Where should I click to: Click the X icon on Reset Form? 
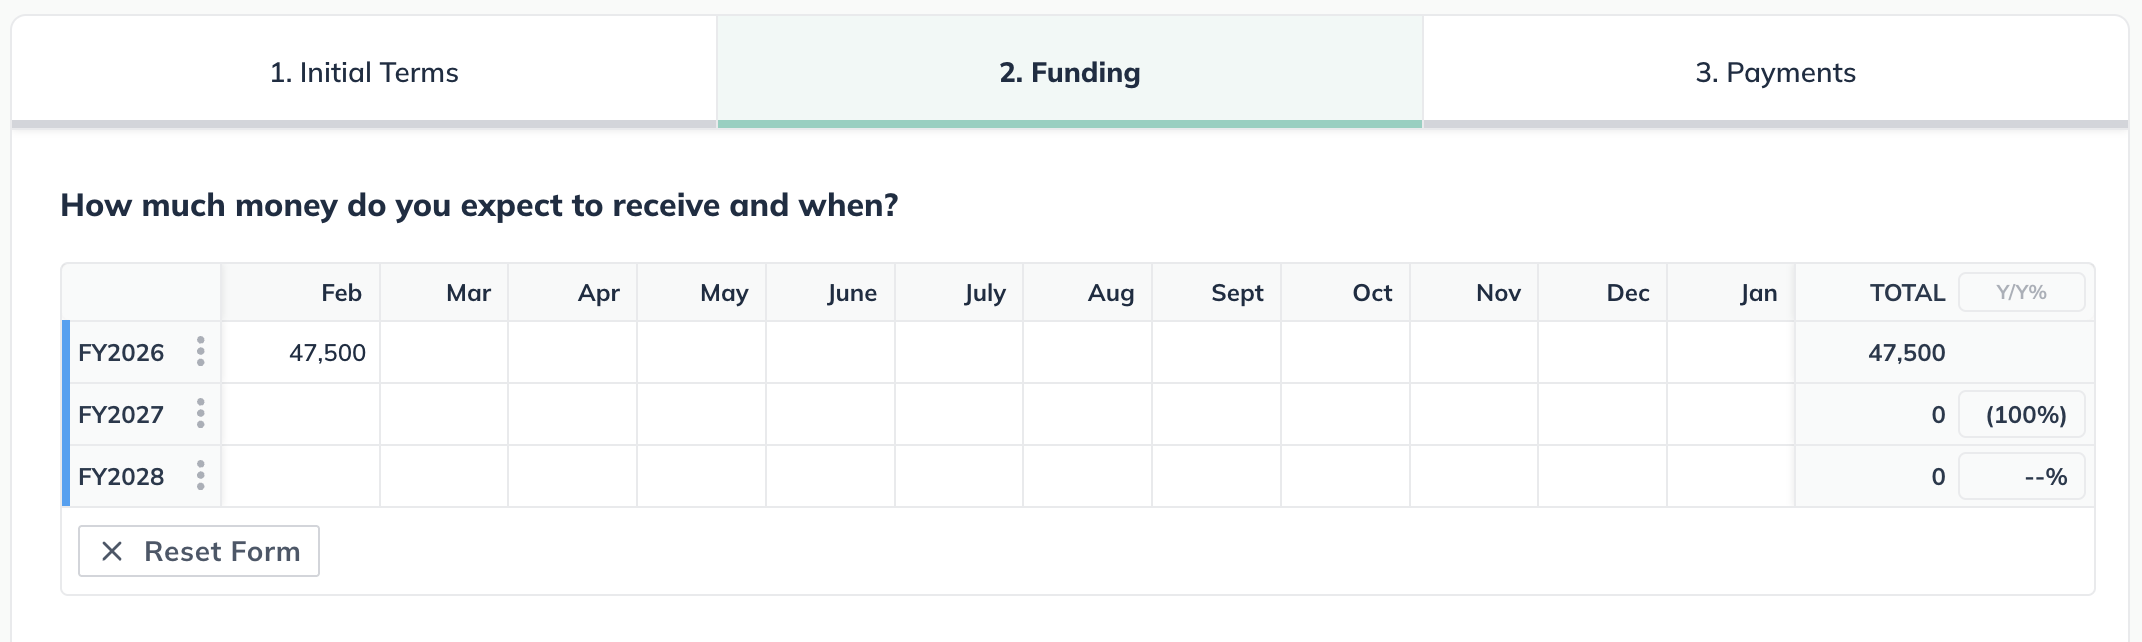(112, 551)
